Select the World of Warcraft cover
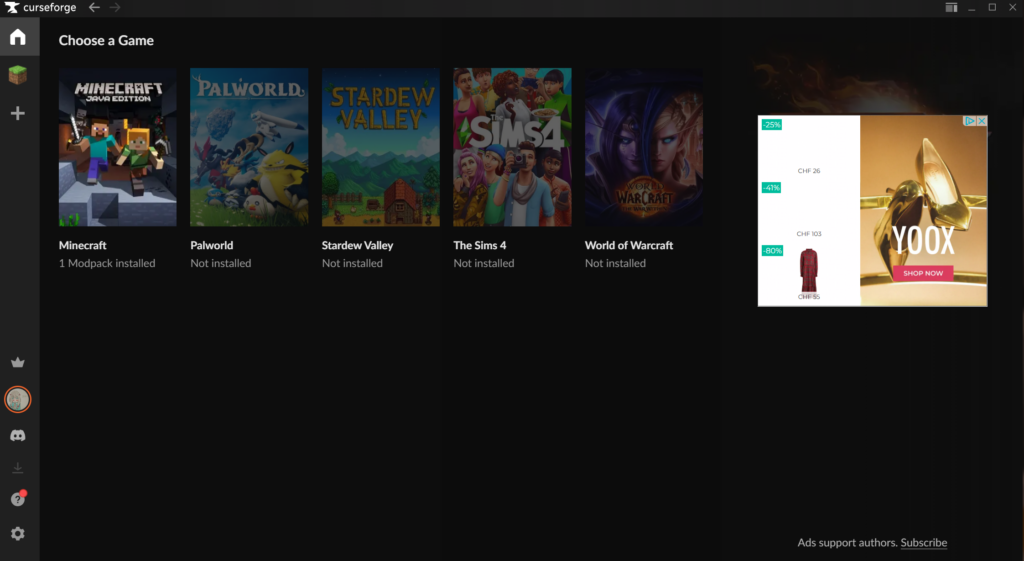This screenshot has height=561, width=1024. [643, 147]
